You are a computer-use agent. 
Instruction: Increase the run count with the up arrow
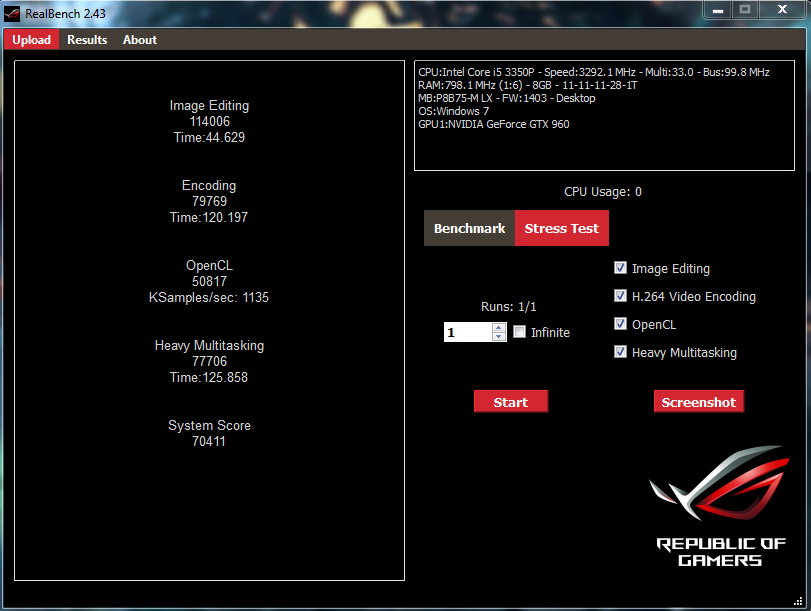pos(499,327)
